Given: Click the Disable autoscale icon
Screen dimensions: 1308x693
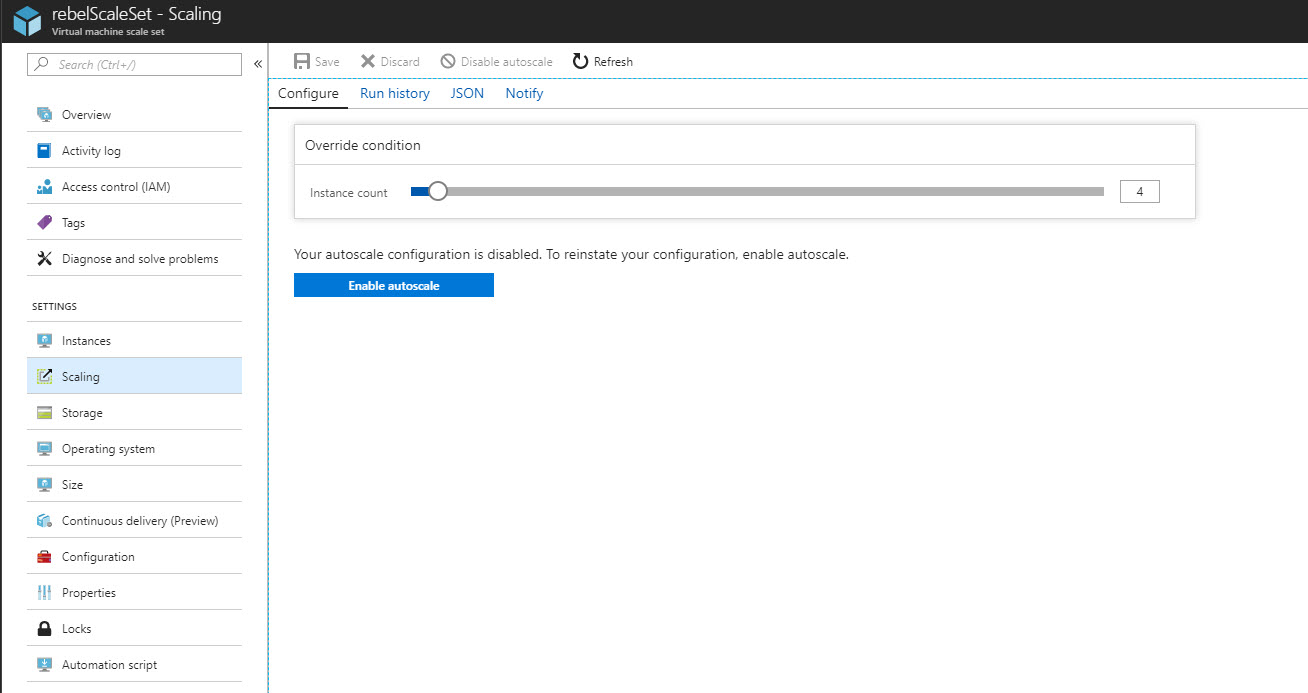Looking at the screenshot, I should click(x=448, y=61).
